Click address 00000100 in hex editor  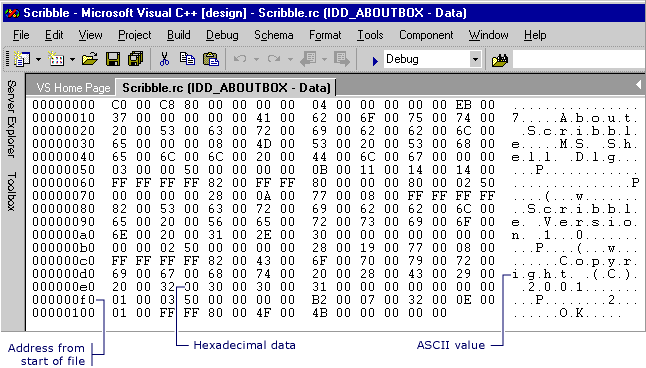63,313
